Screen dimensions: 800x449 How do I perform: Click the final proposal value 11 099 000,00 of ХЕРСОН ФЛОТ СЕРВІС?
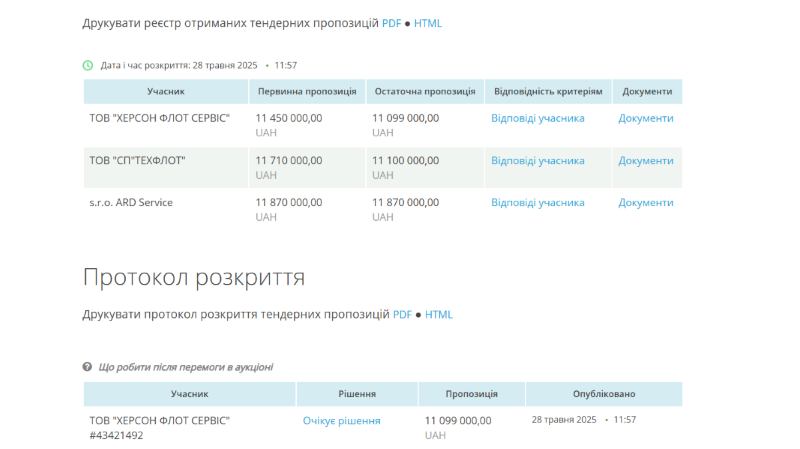coord(406,118)
